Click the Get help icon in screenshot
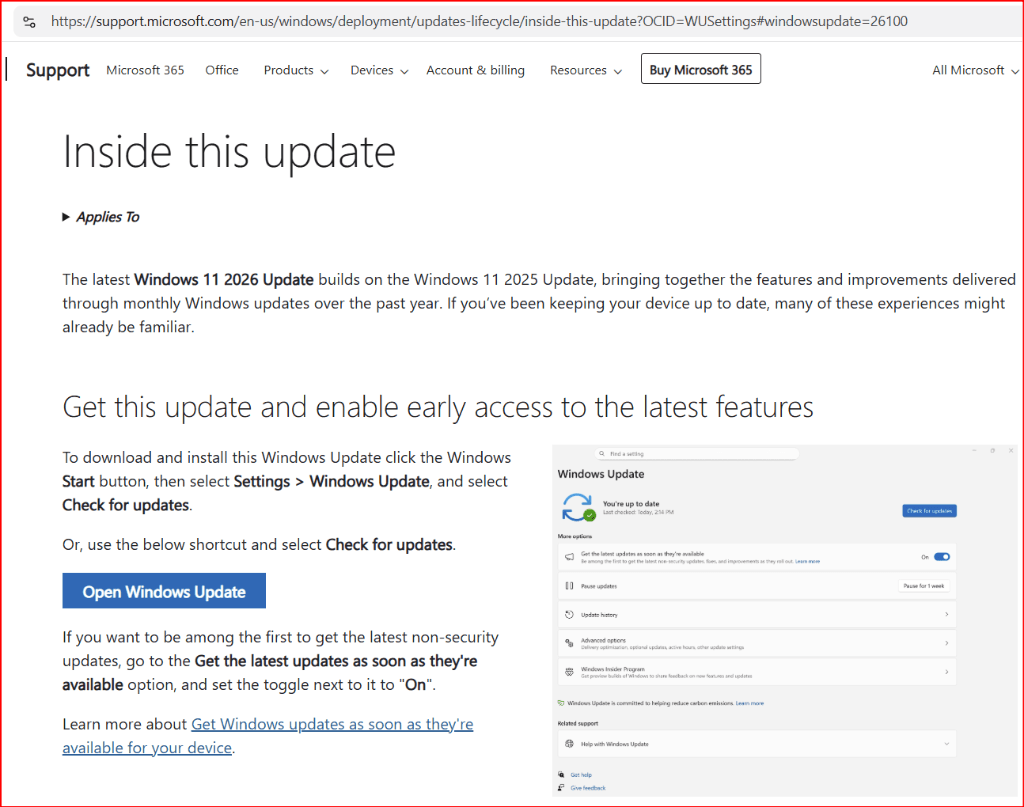Viewport: 1024px width, 807px height. point(561,774)
